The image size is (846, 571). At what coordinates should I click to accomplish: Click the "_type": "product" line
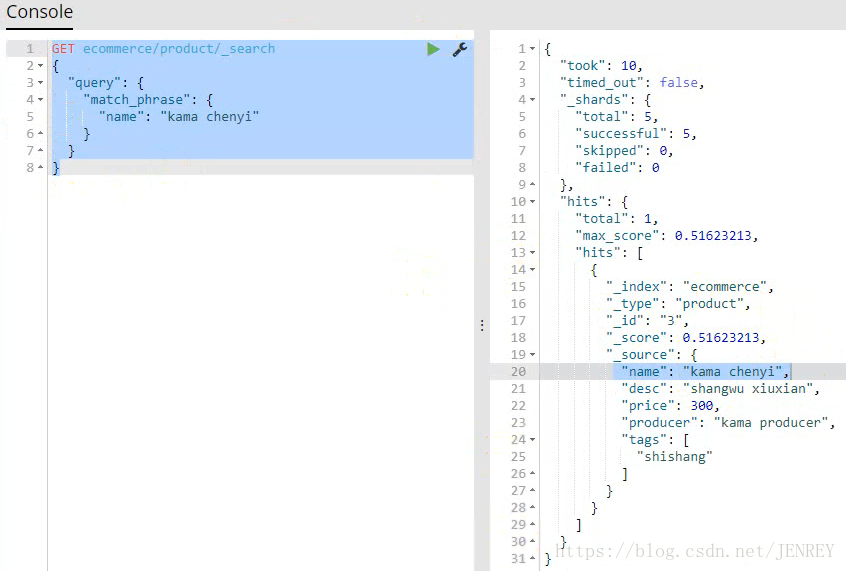tap(678, 303)
